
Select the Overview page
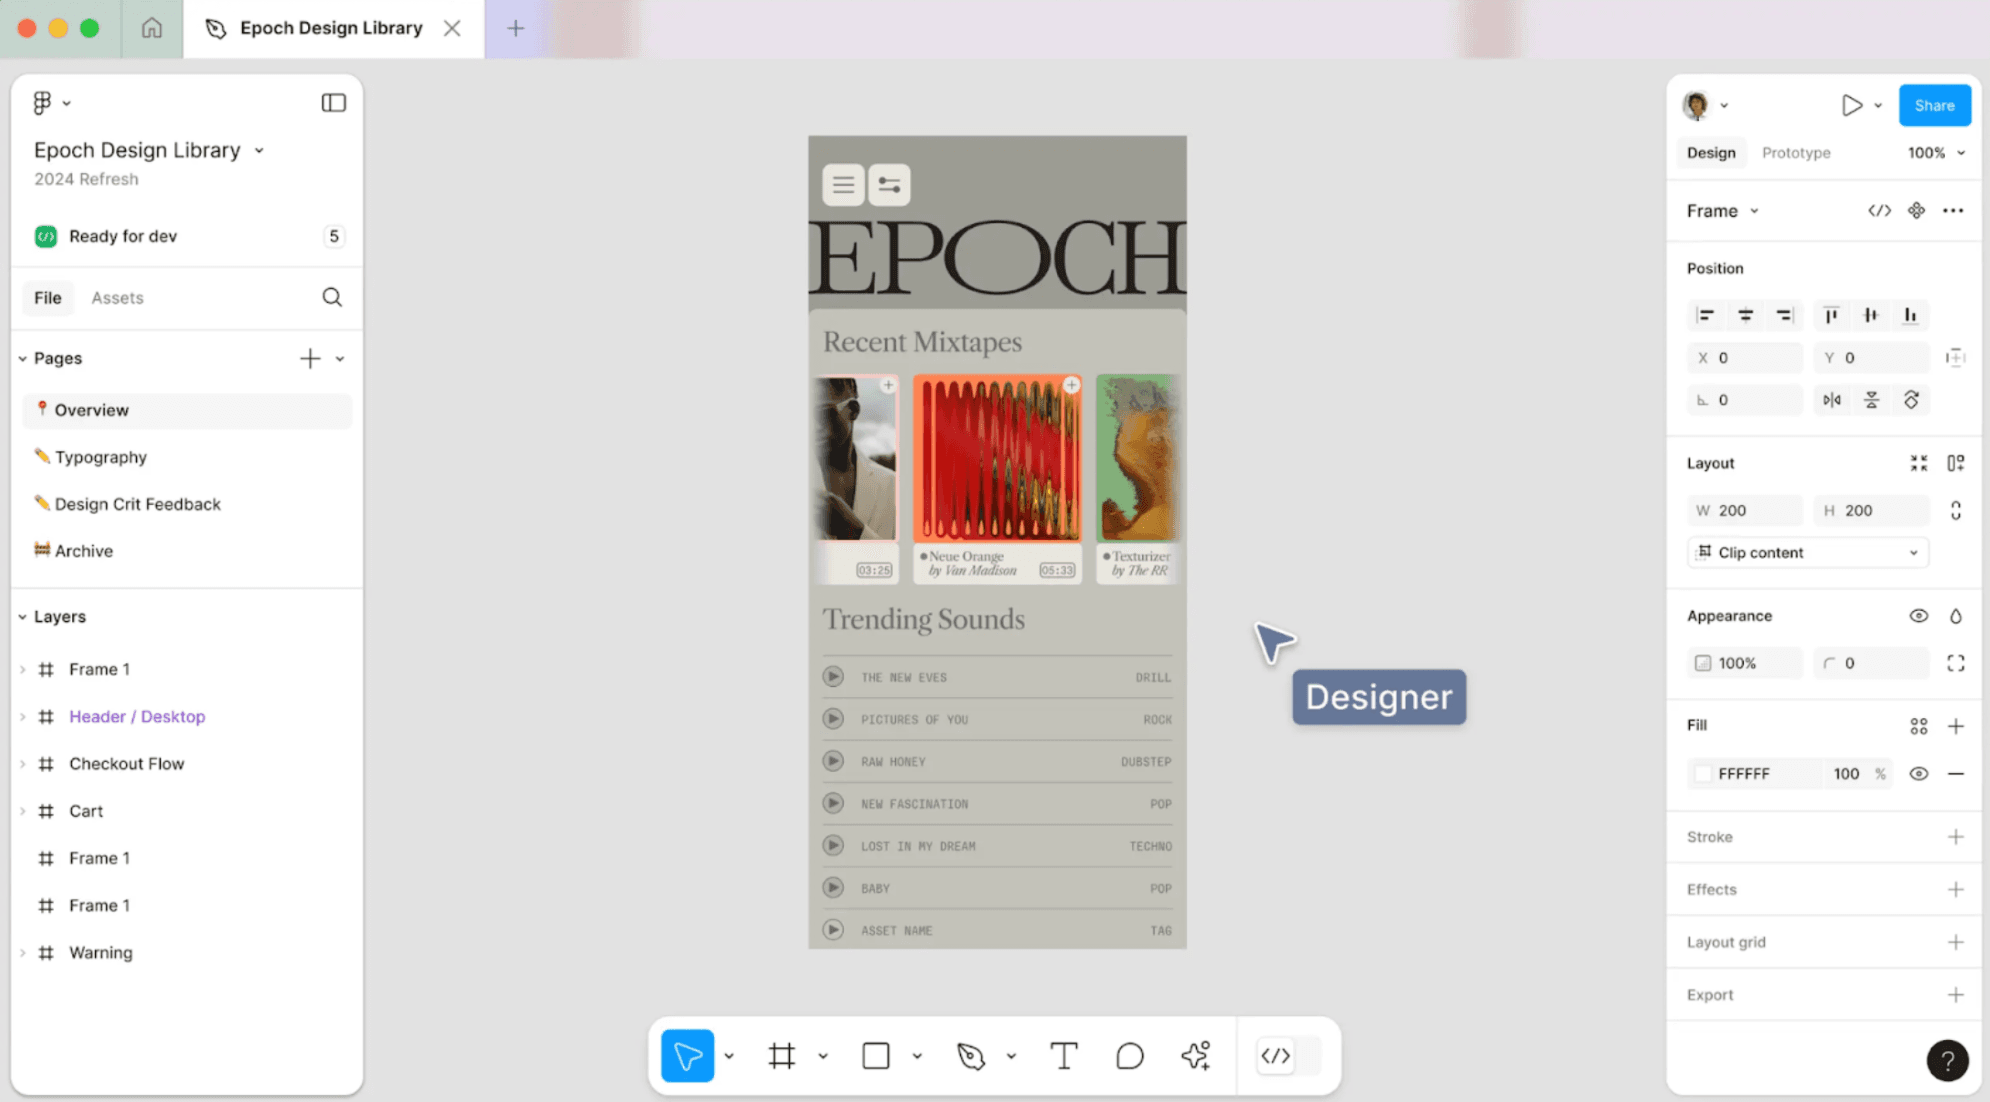[92, 408]
